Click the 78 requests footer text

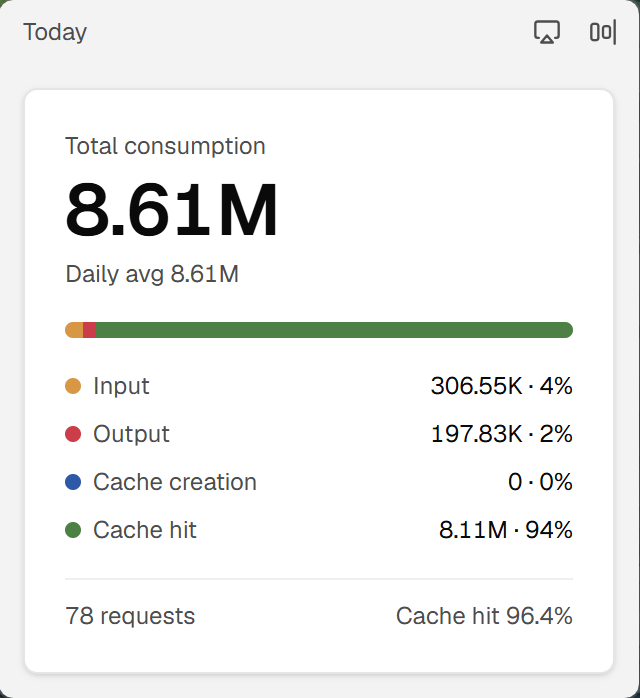pos(130,617)
